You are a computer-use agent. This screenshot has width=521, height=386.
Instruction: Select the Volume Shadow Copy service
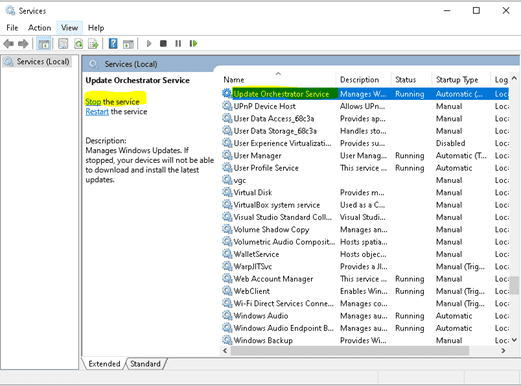point(365,229)
